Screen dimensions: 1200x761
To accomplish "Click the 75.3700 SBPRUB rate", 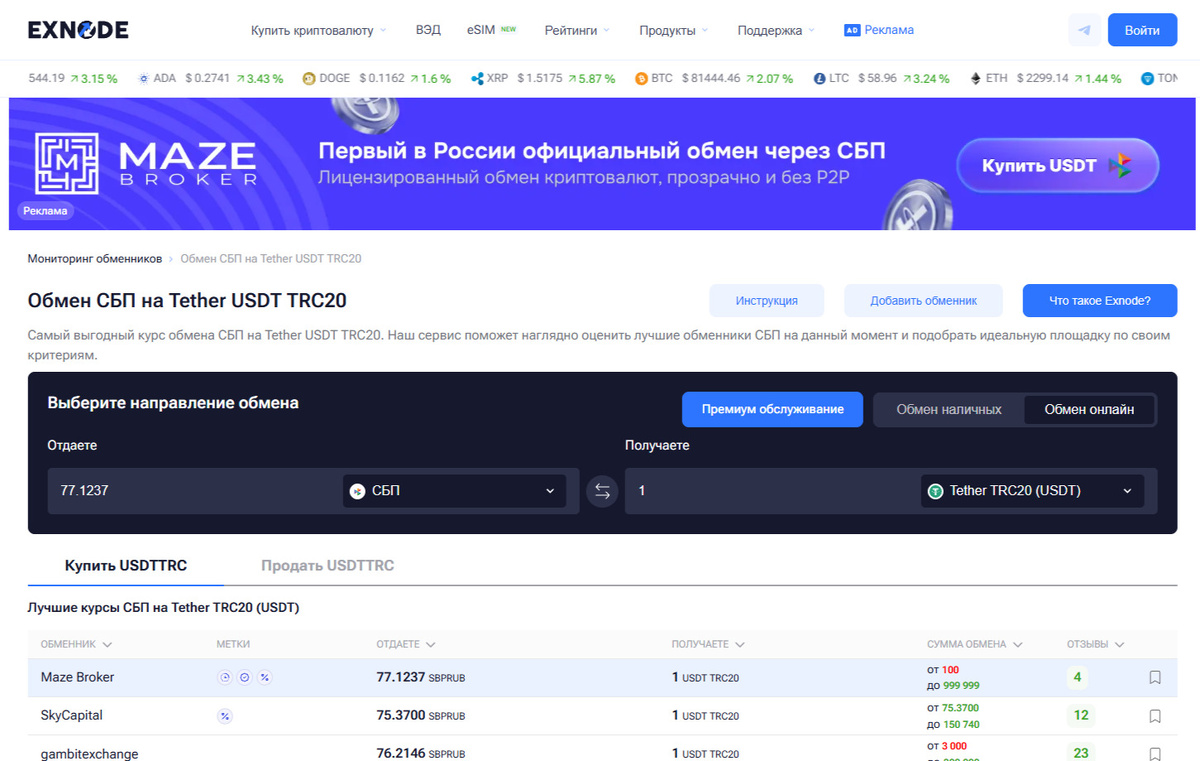I will [x=420, y=716].
